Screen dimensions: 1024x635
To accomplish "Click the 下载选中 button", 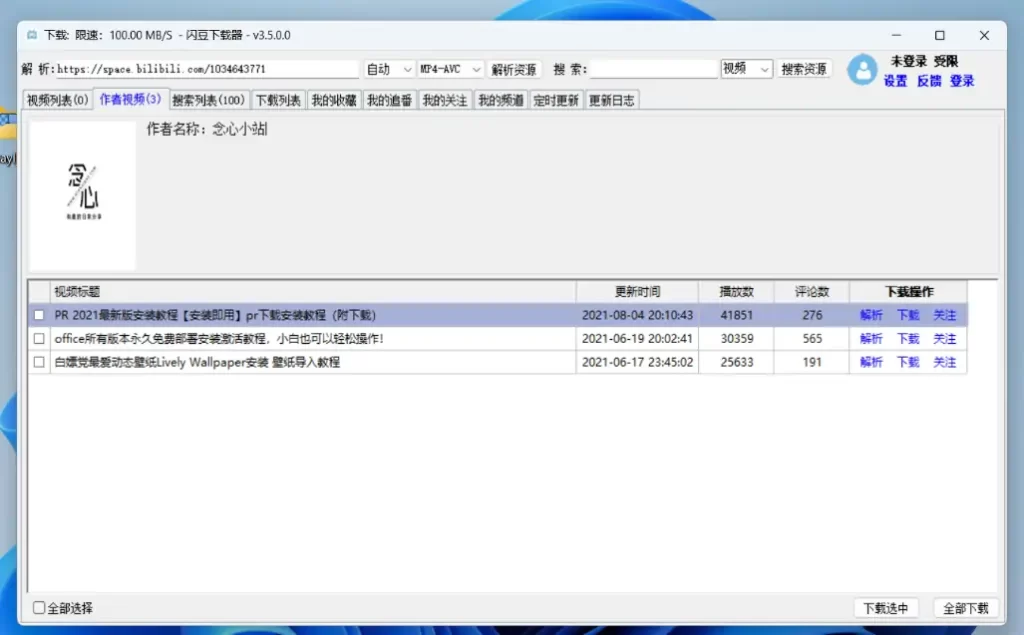I will coord(886,607).
